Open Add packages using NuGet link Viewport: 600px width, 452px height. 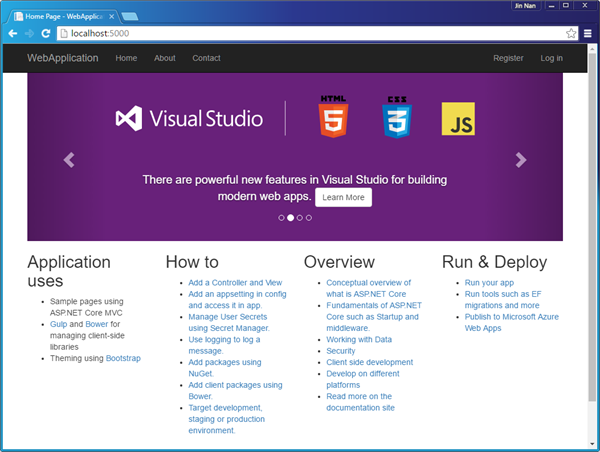point(225,368)
